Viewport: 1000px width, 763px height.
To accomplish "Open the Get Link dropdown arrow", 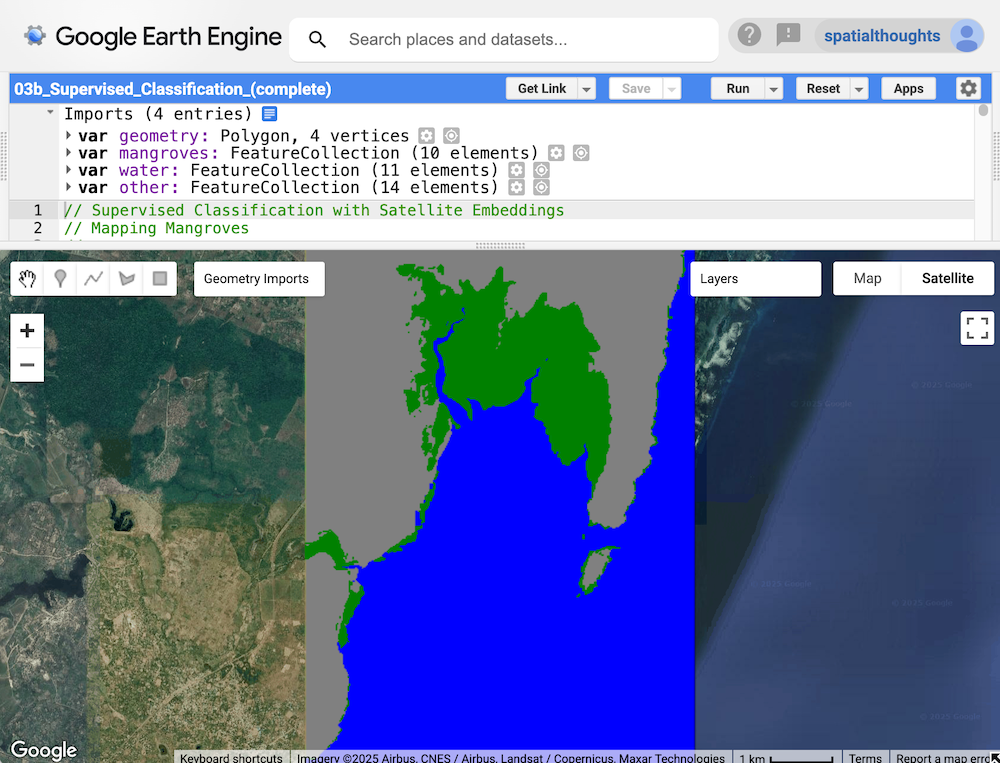I will point(587,89).
